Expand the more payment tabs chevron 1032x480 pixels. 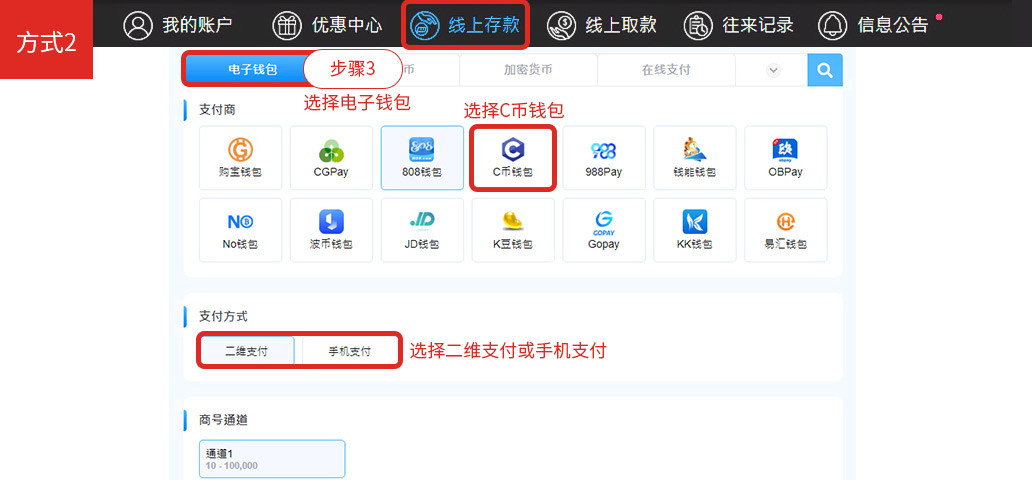tap(772, 70)
